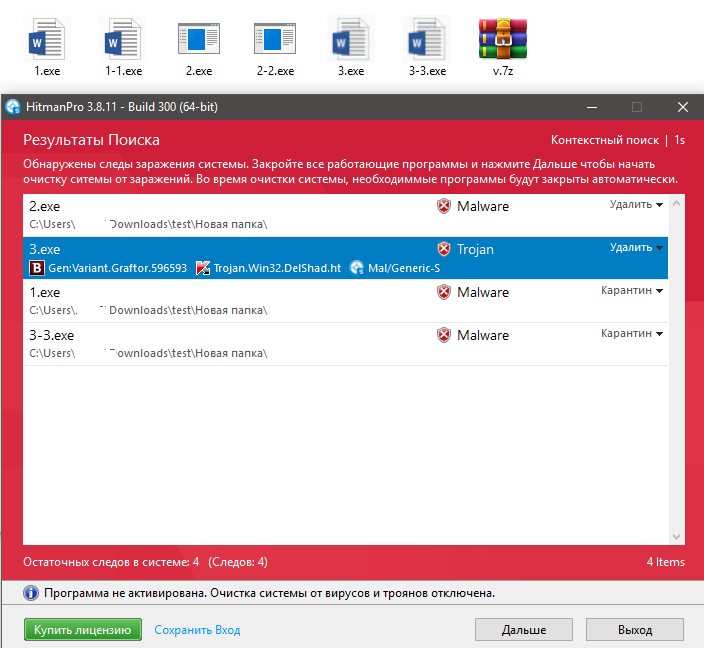
Task: Click the Дальше button
Action: pos(524,630)
